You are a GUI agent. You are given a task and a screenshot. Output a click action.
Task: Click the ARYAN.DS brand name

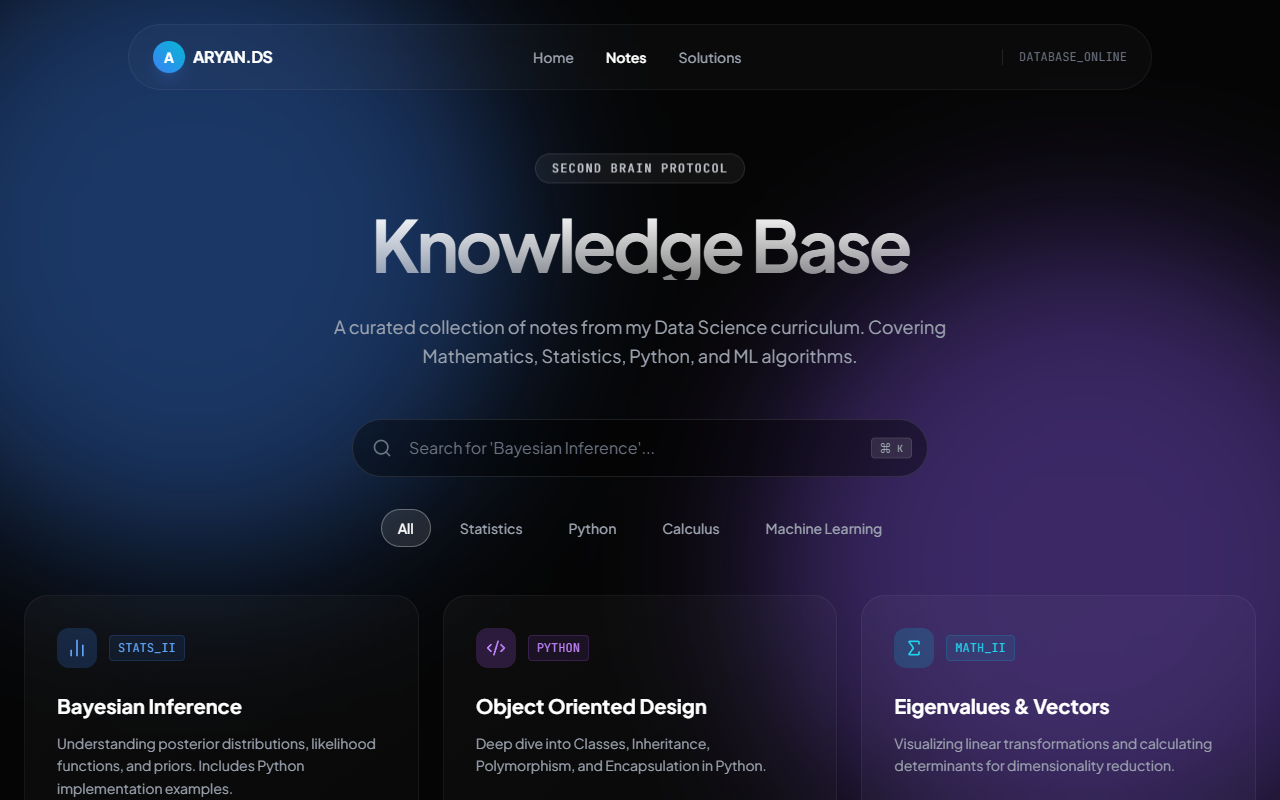[233, 57]
